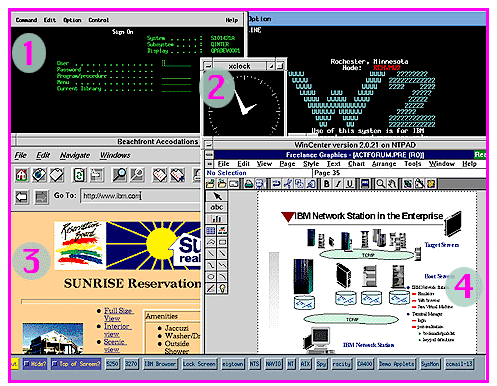
Task: Select the organization chart tool
Action: click(x=223, y=230)
